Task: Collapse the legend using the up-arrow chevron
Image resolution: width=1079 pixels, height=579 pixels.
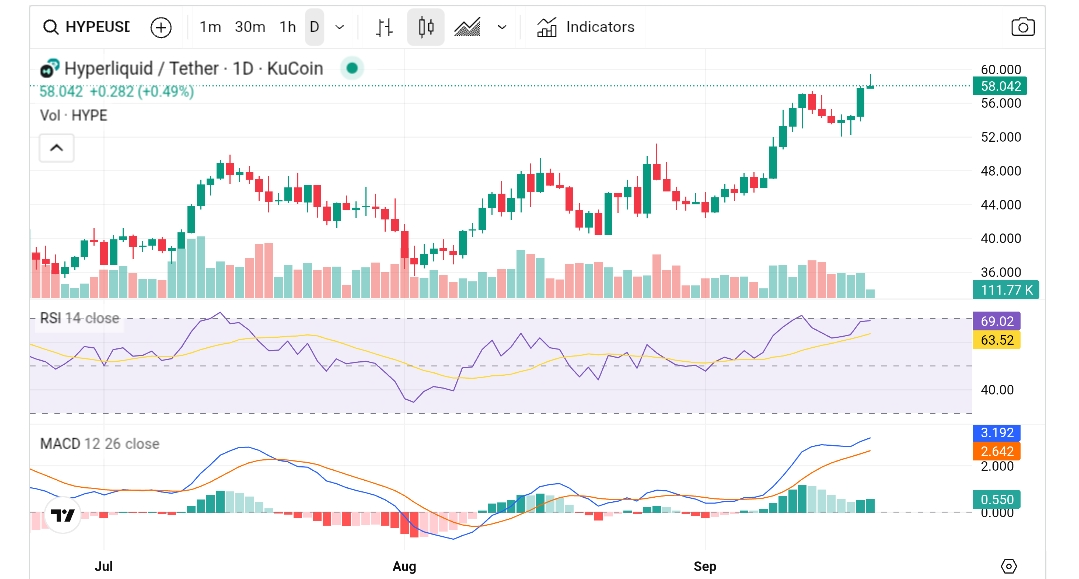Action: click(x=56, y=147)
